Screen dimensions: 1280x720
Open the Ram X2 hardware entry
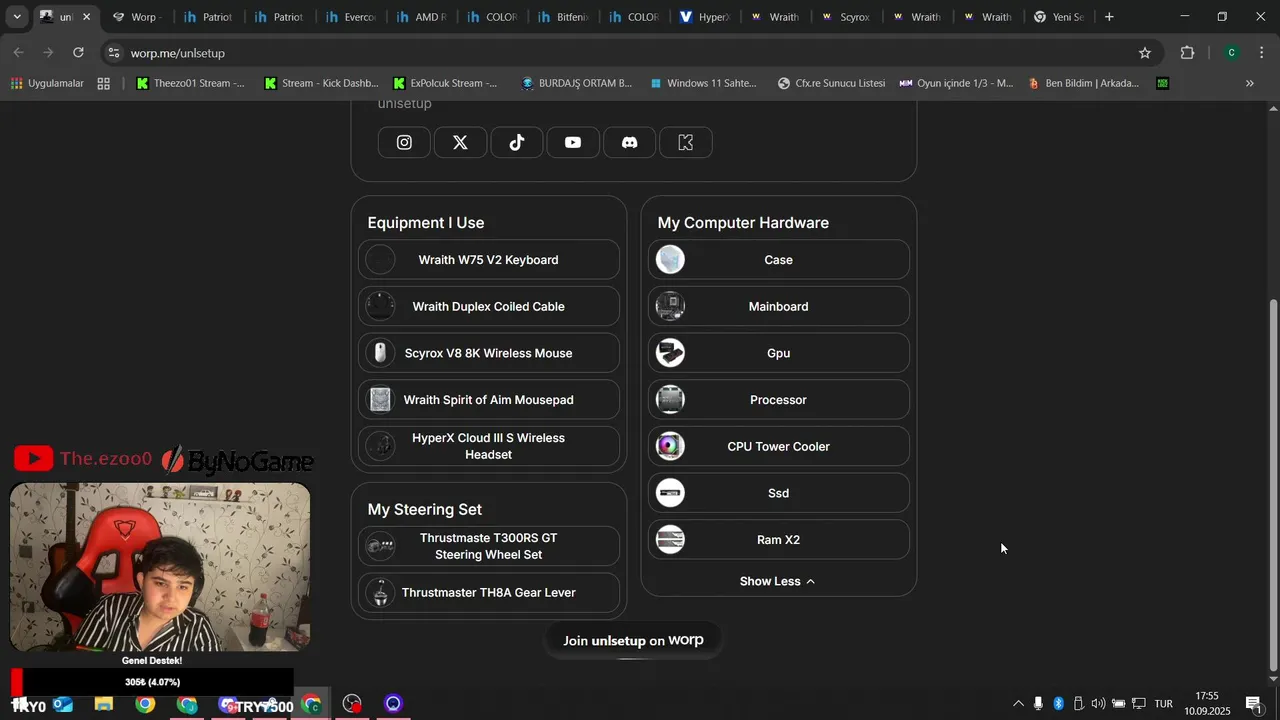[779, 540]
